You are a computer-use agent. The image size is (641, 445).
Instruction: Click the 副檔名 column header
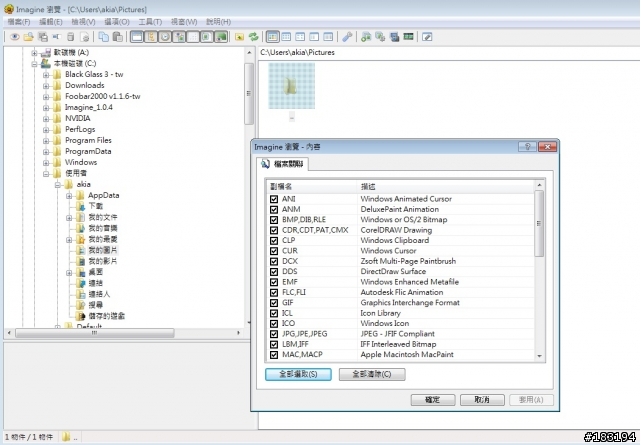(x=312, y=187)
